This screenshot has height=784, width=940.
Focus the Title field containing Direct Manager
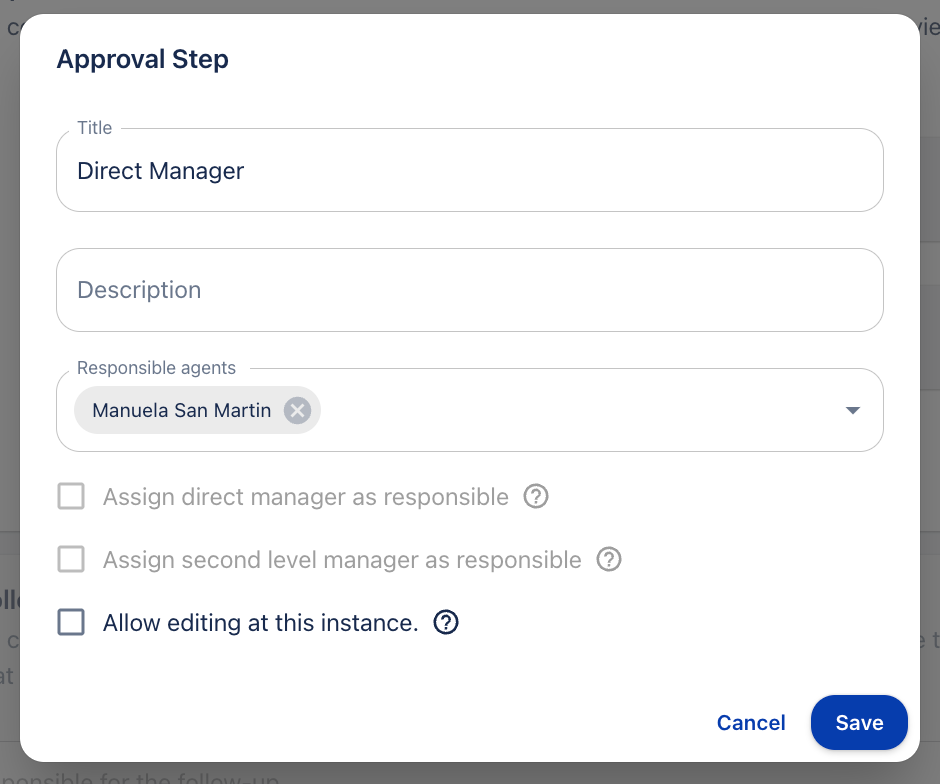(x=470, y=171)
